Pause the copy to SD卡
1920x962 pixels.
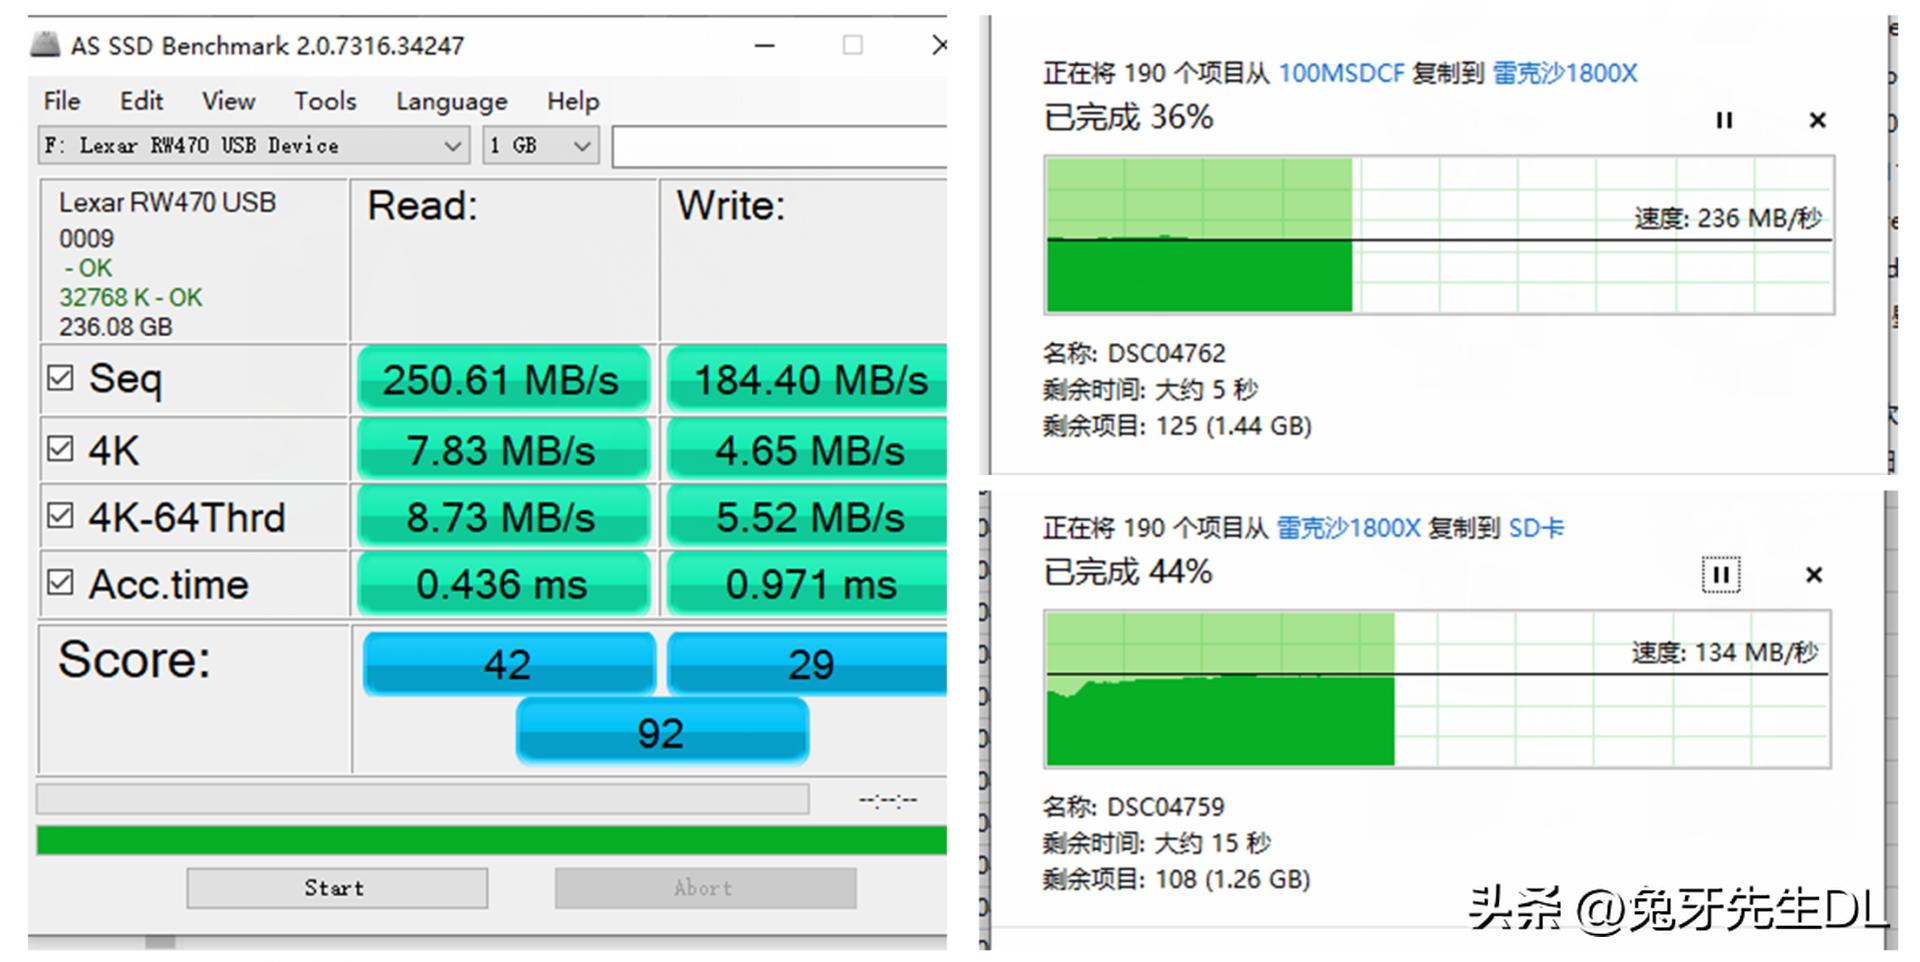coord(1720,575)
